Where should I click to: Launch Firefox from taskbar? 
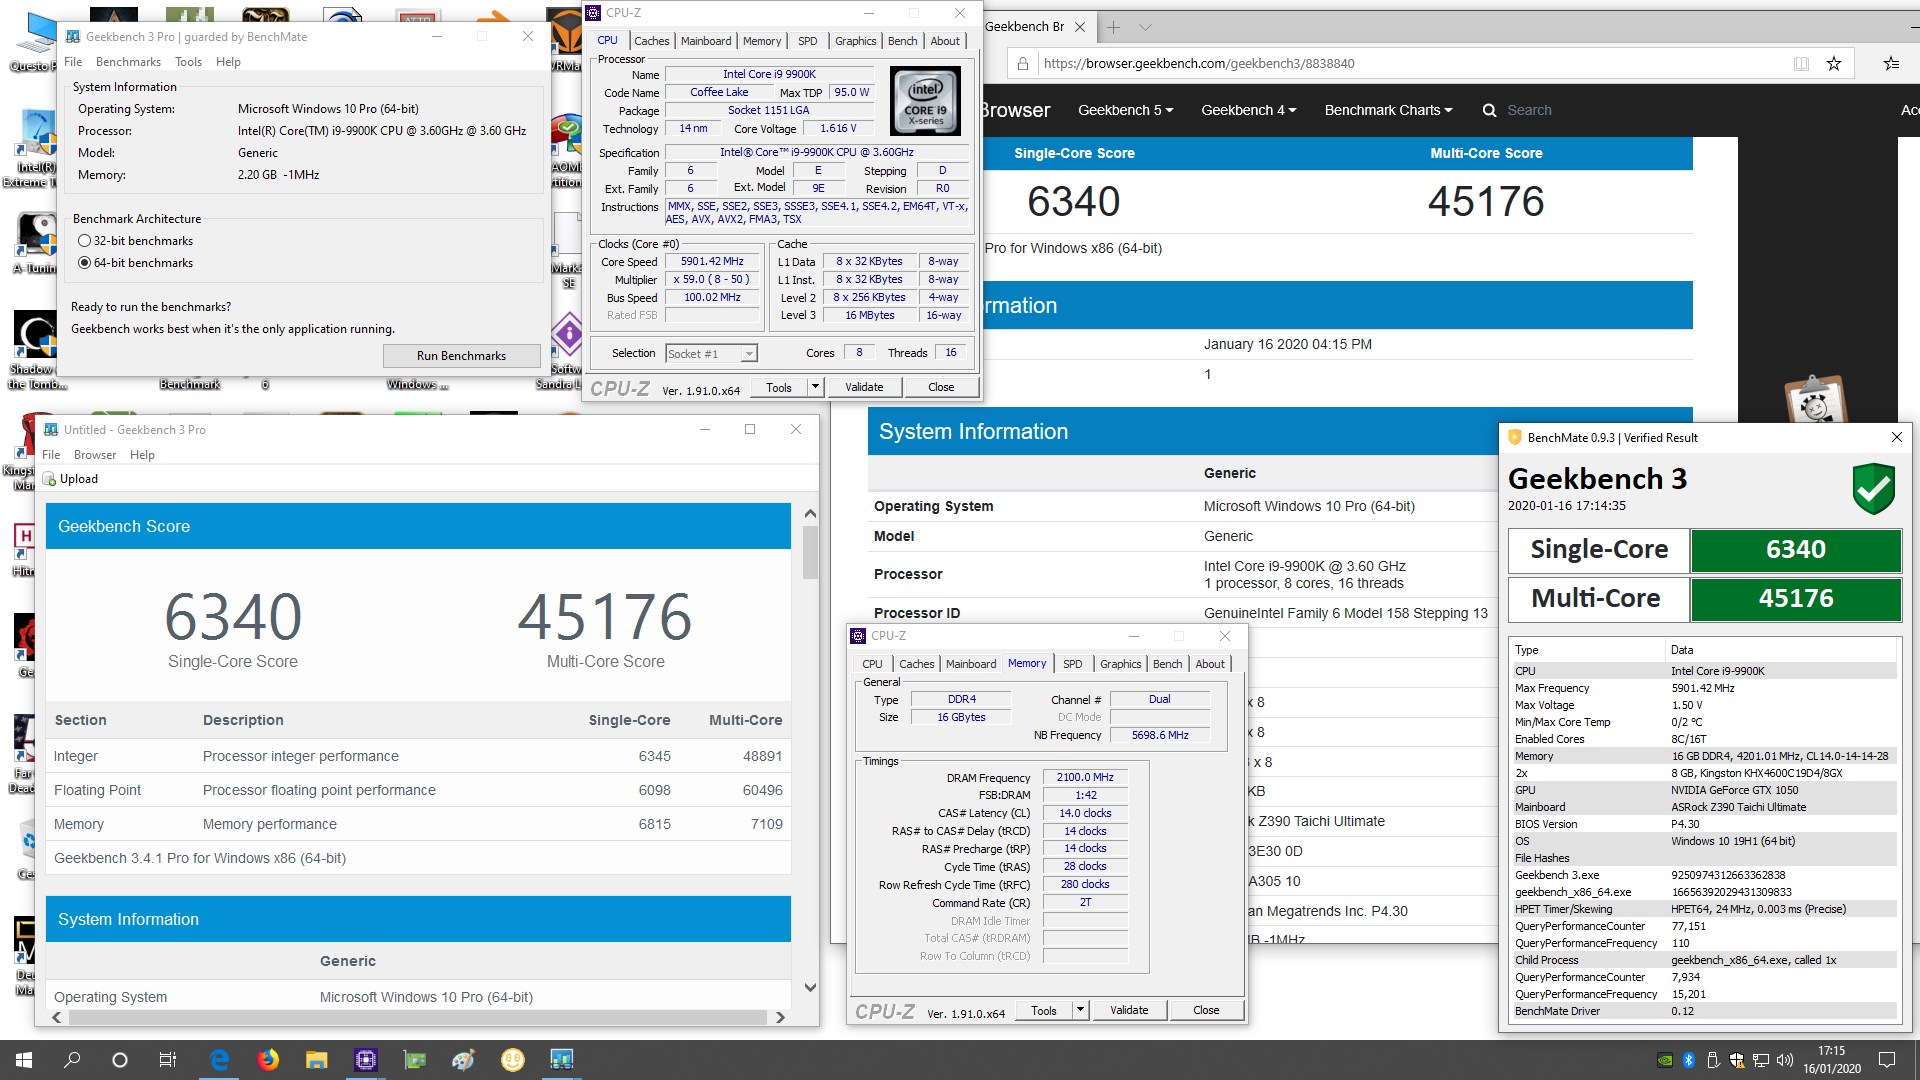tap(268, 1060)
